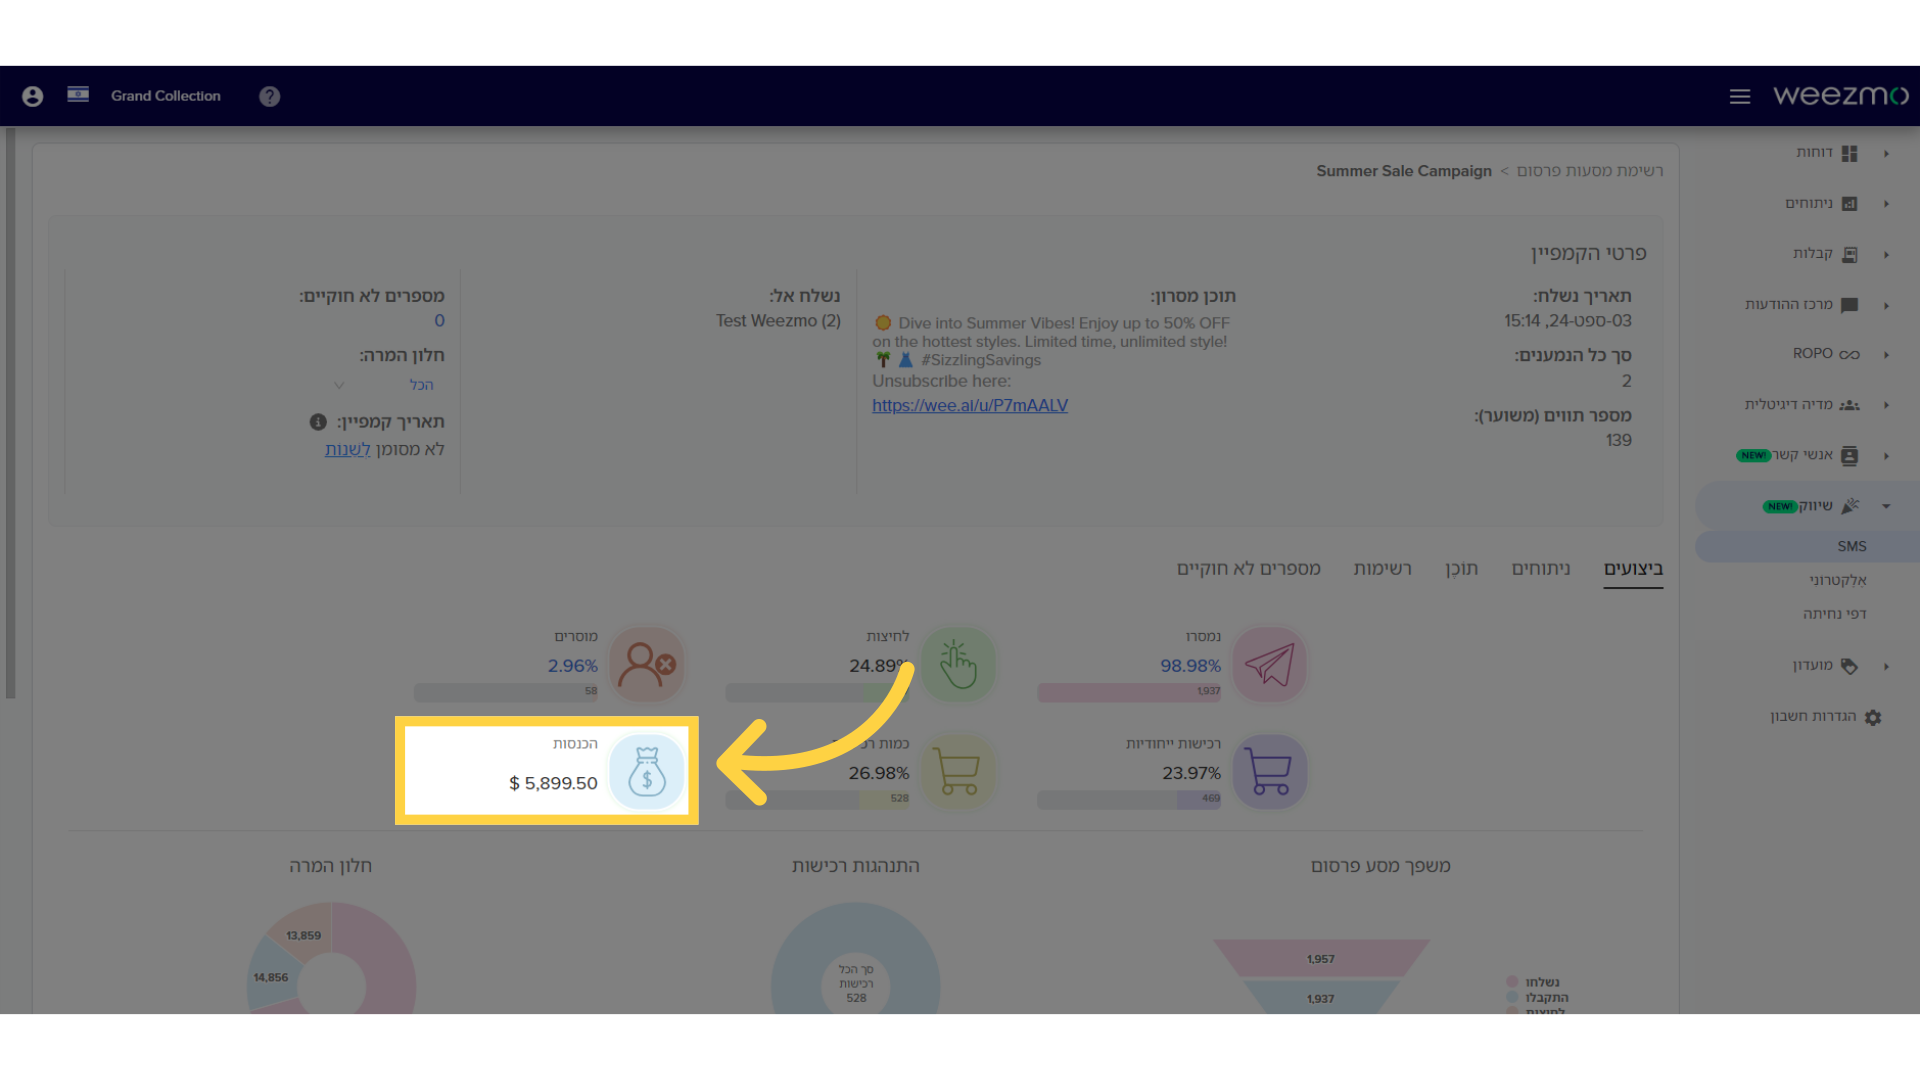
Task: Expand the דוחות sidebar menu arrow
Action: [x=1886, y=154]
